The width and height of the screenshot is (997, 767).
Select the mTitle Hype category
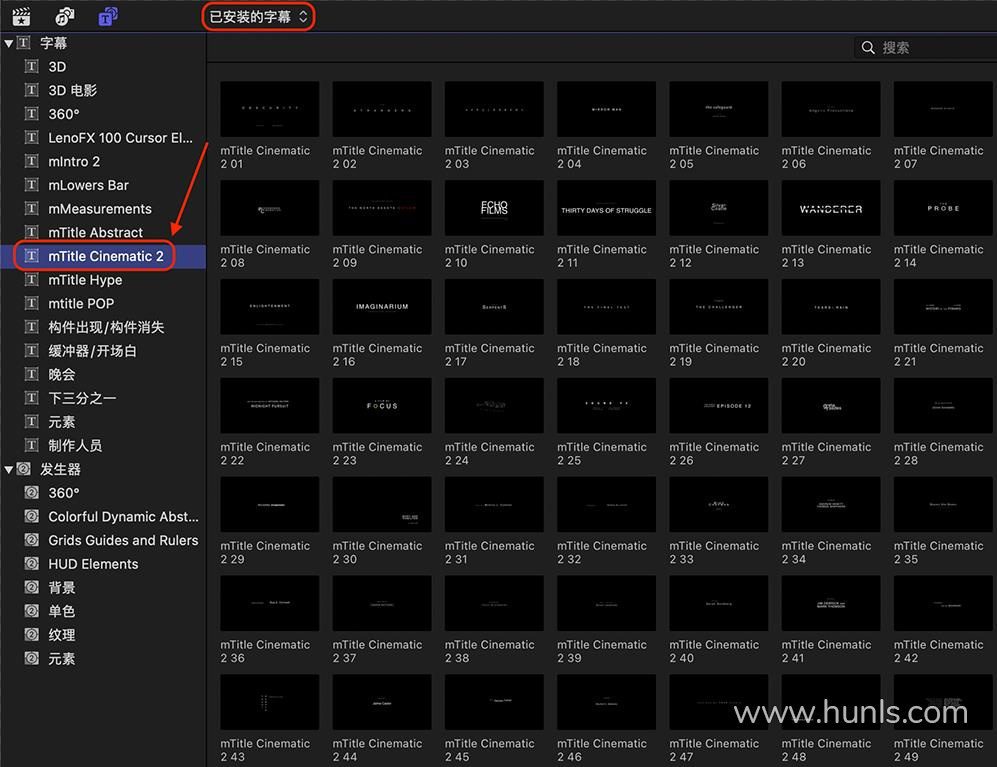pos(85,281)
